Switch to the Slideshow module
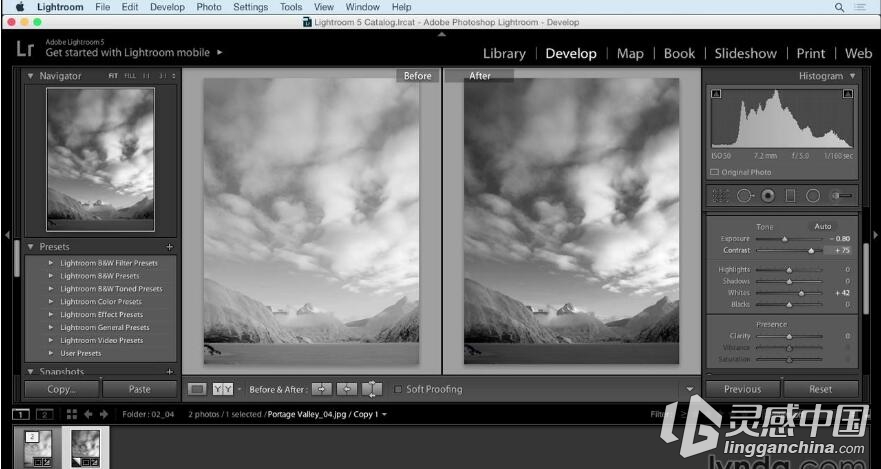Screen dimensions: 881x469 (x=746, y=53)
